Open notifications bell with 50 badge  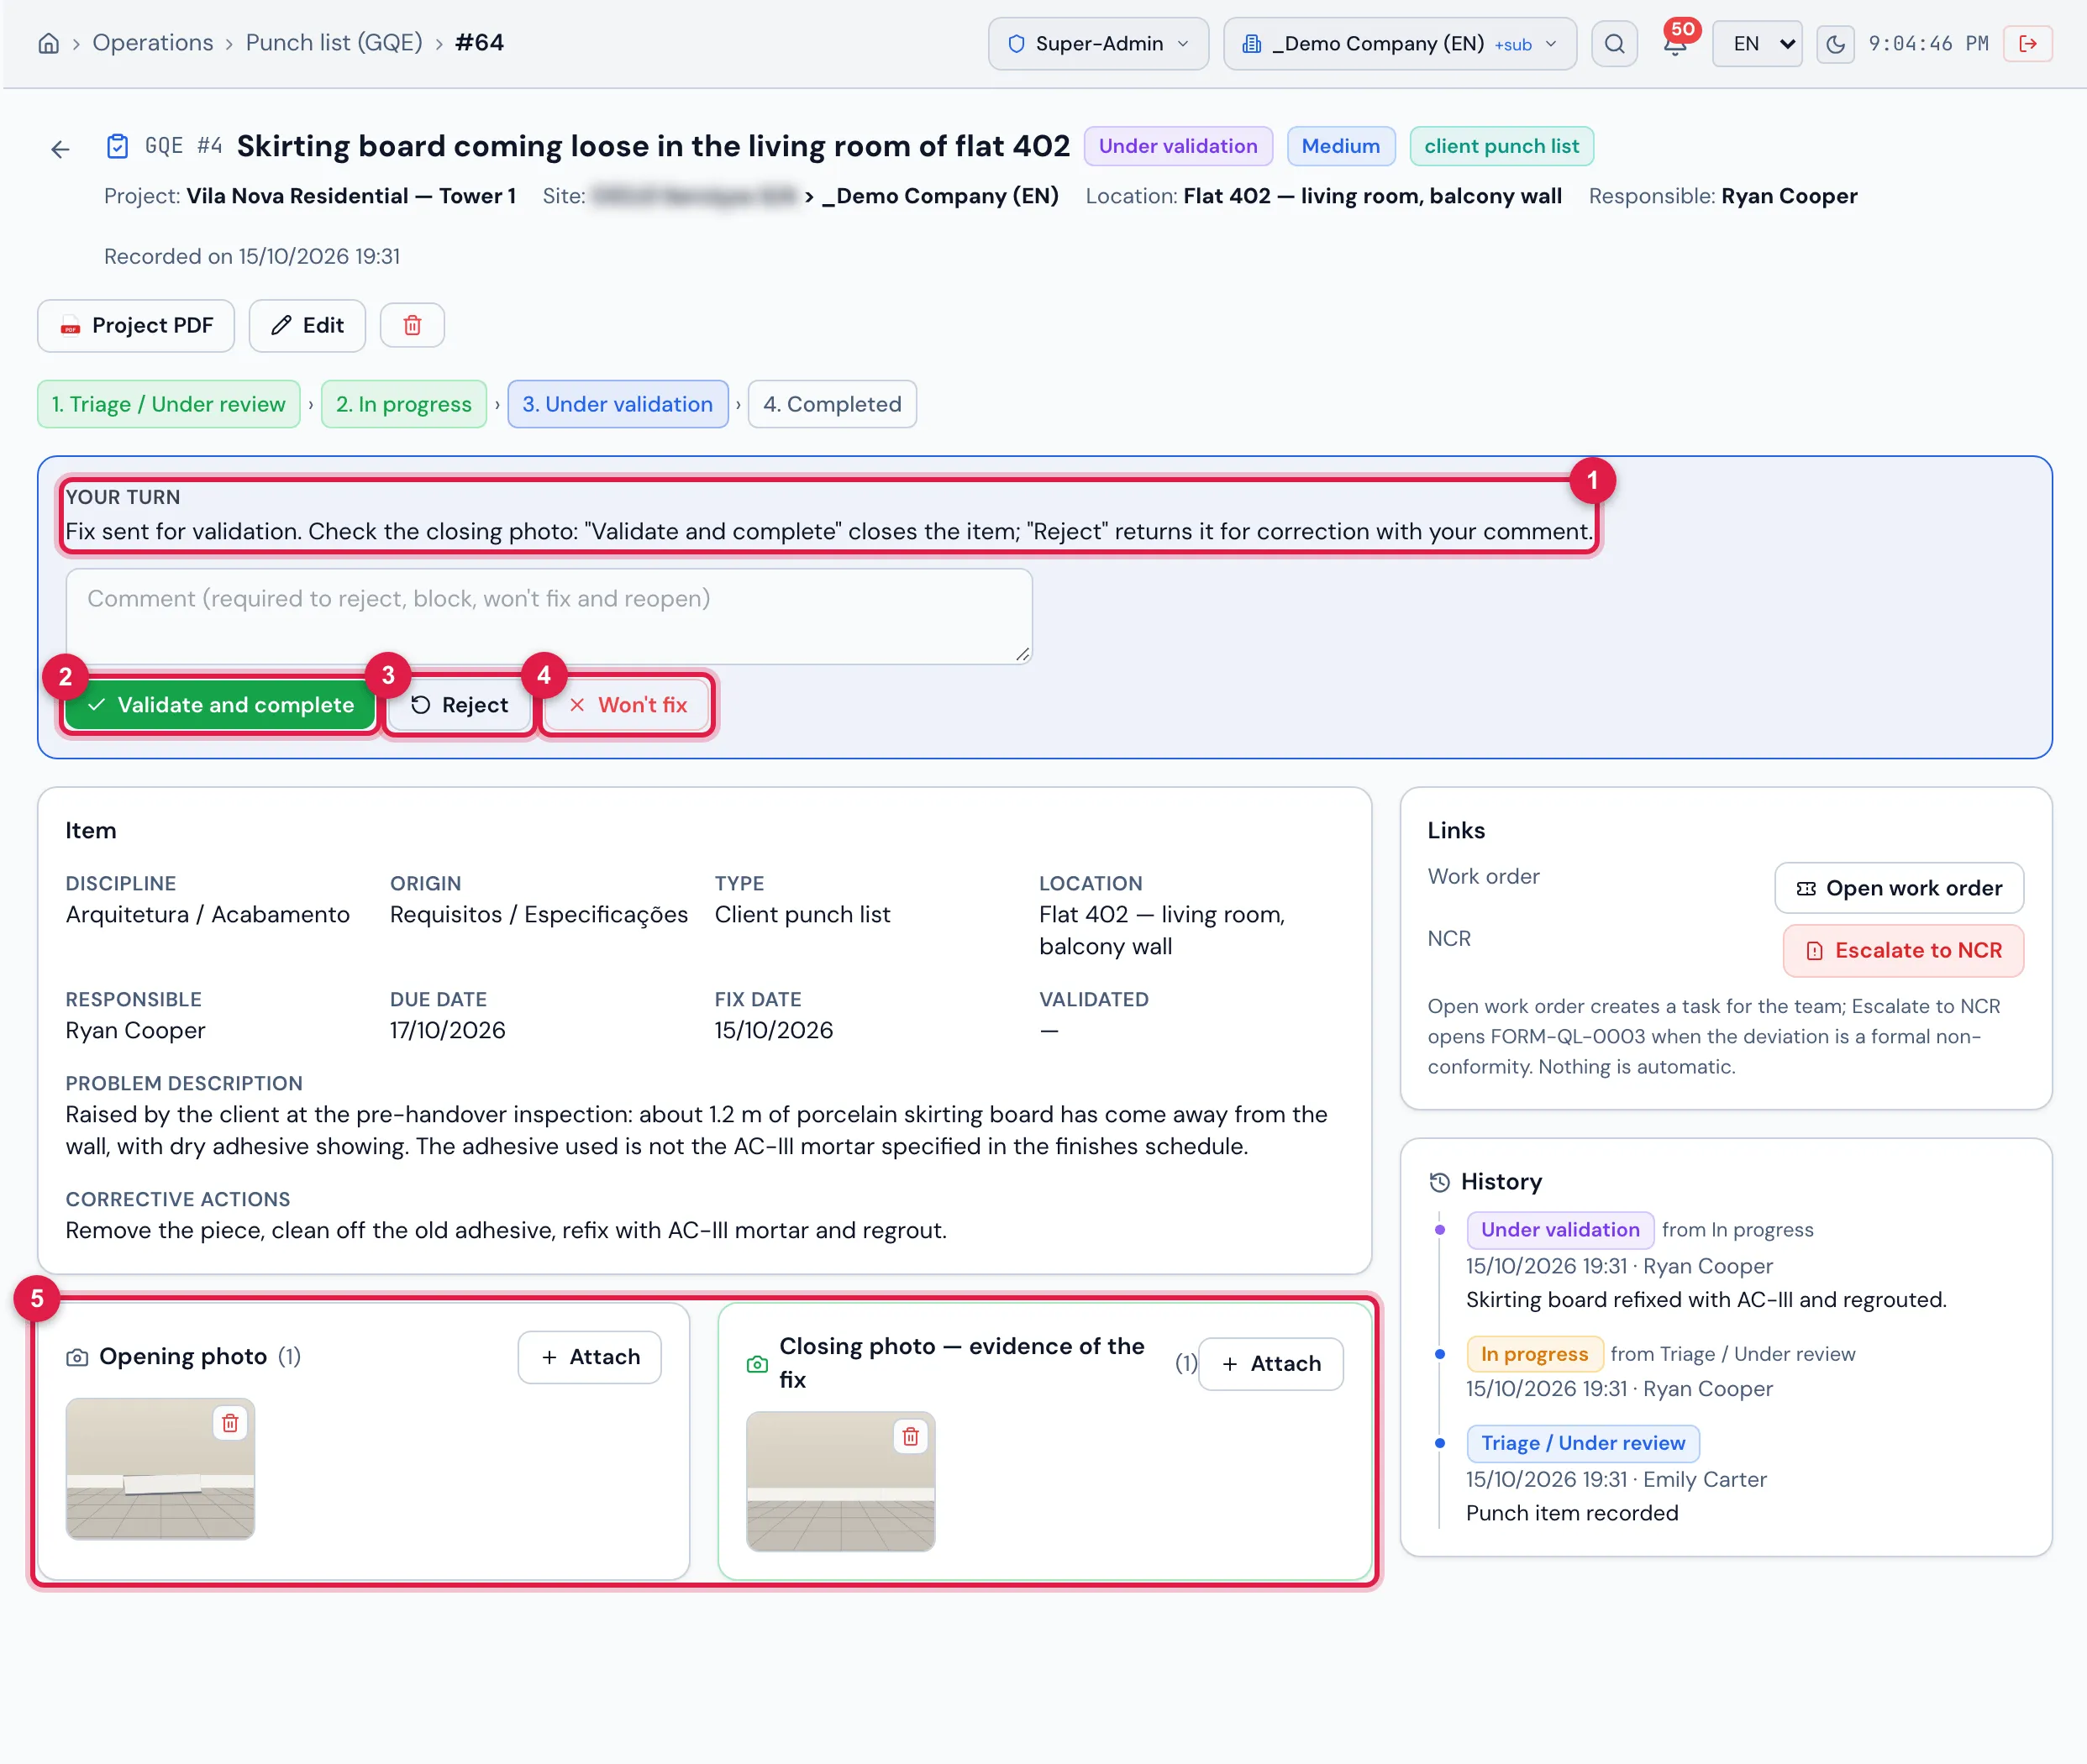click(x=1675, y=43)
